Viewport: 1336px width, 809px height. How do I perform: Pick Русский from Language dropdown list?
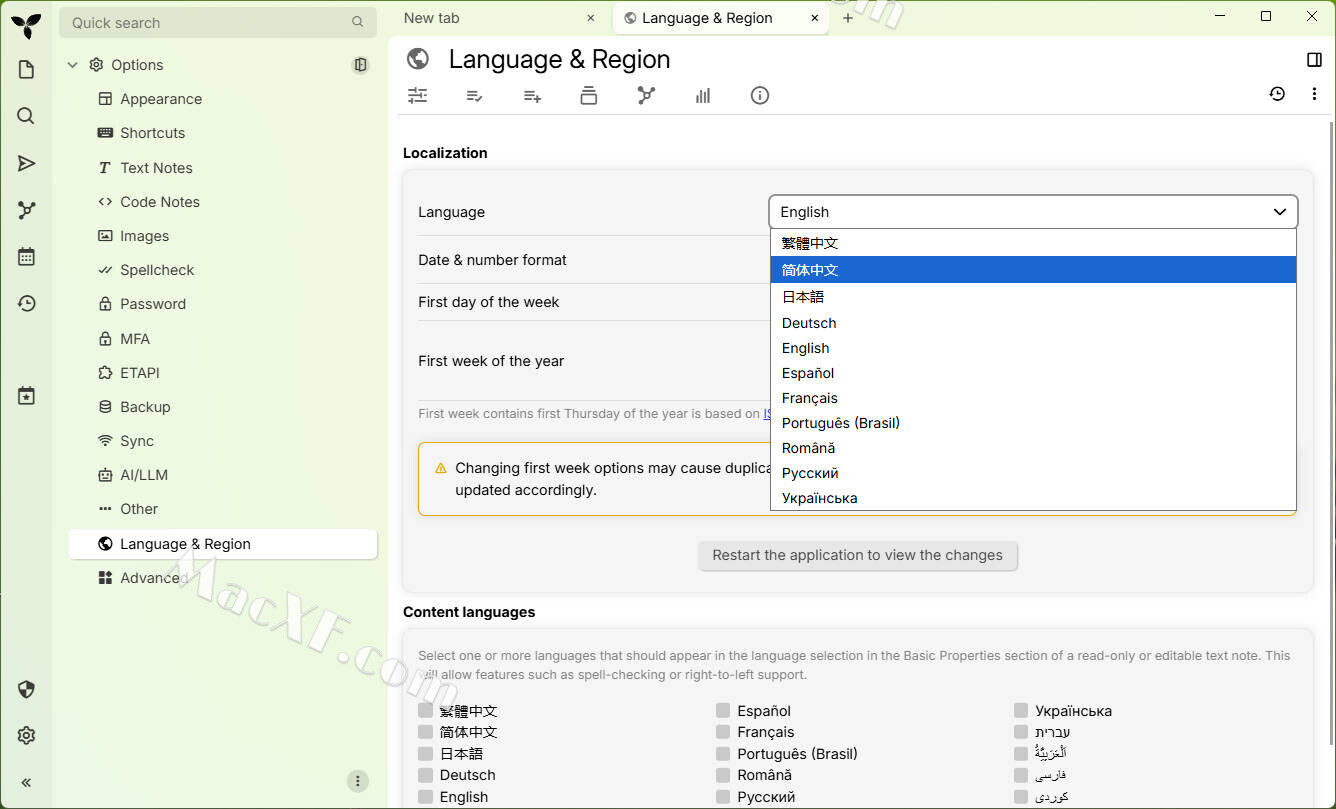point(1033,473)
